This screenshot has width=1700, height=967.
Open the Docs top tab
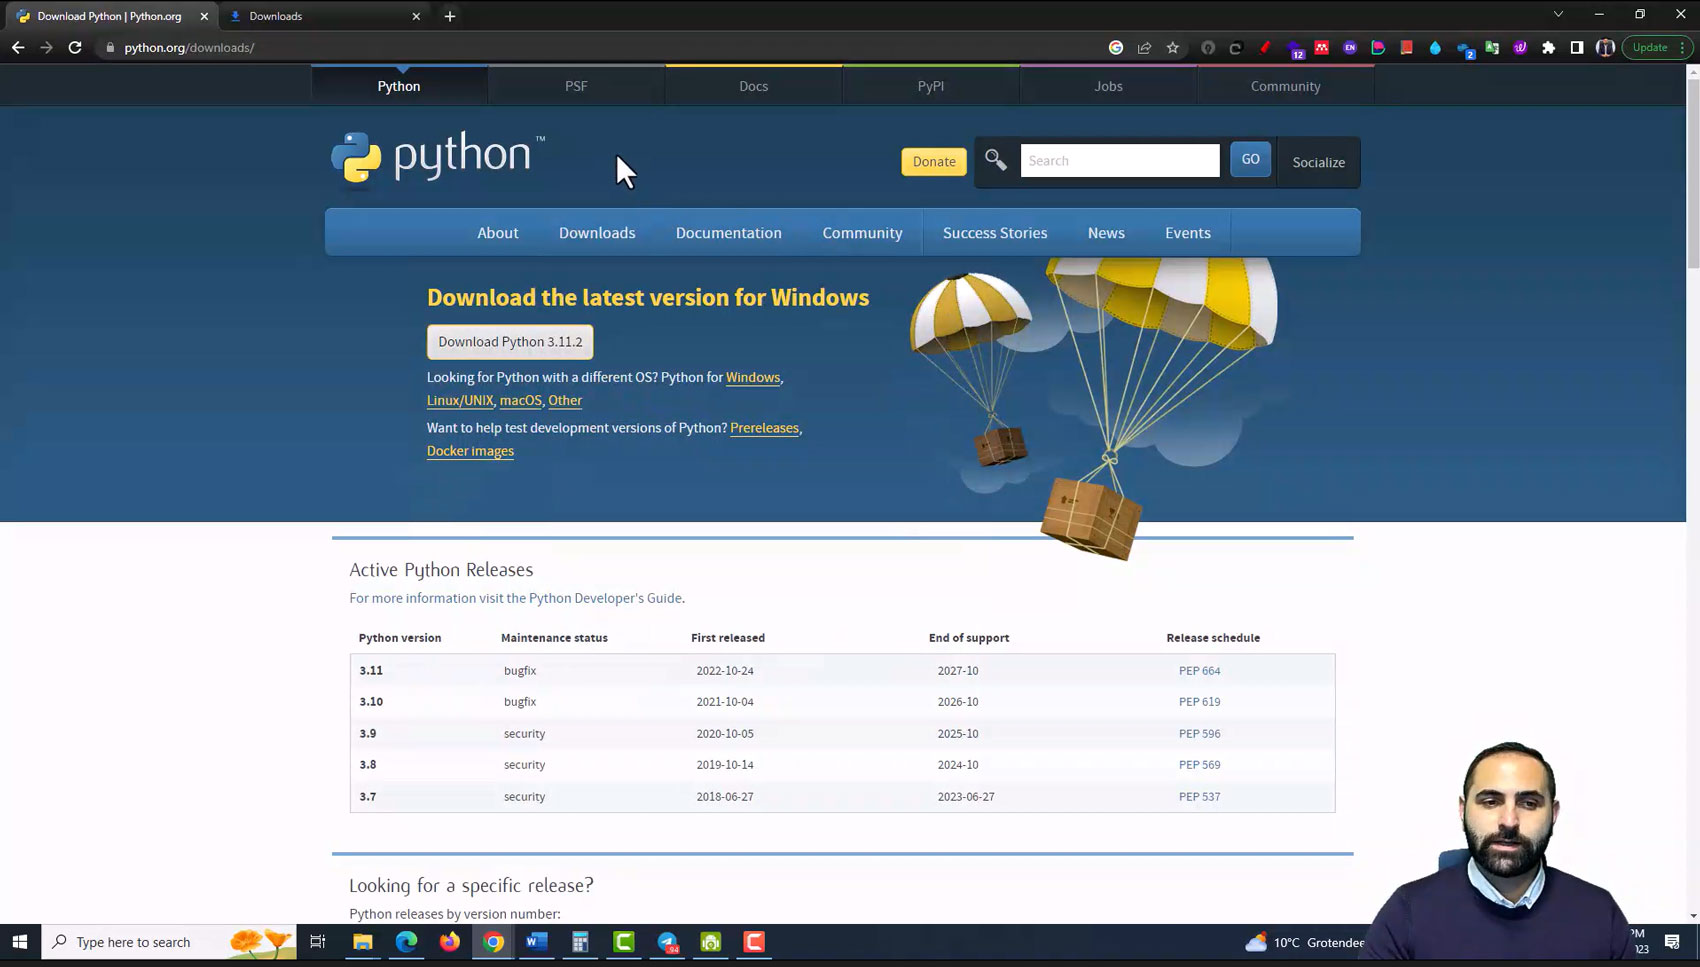coord(754,86)
